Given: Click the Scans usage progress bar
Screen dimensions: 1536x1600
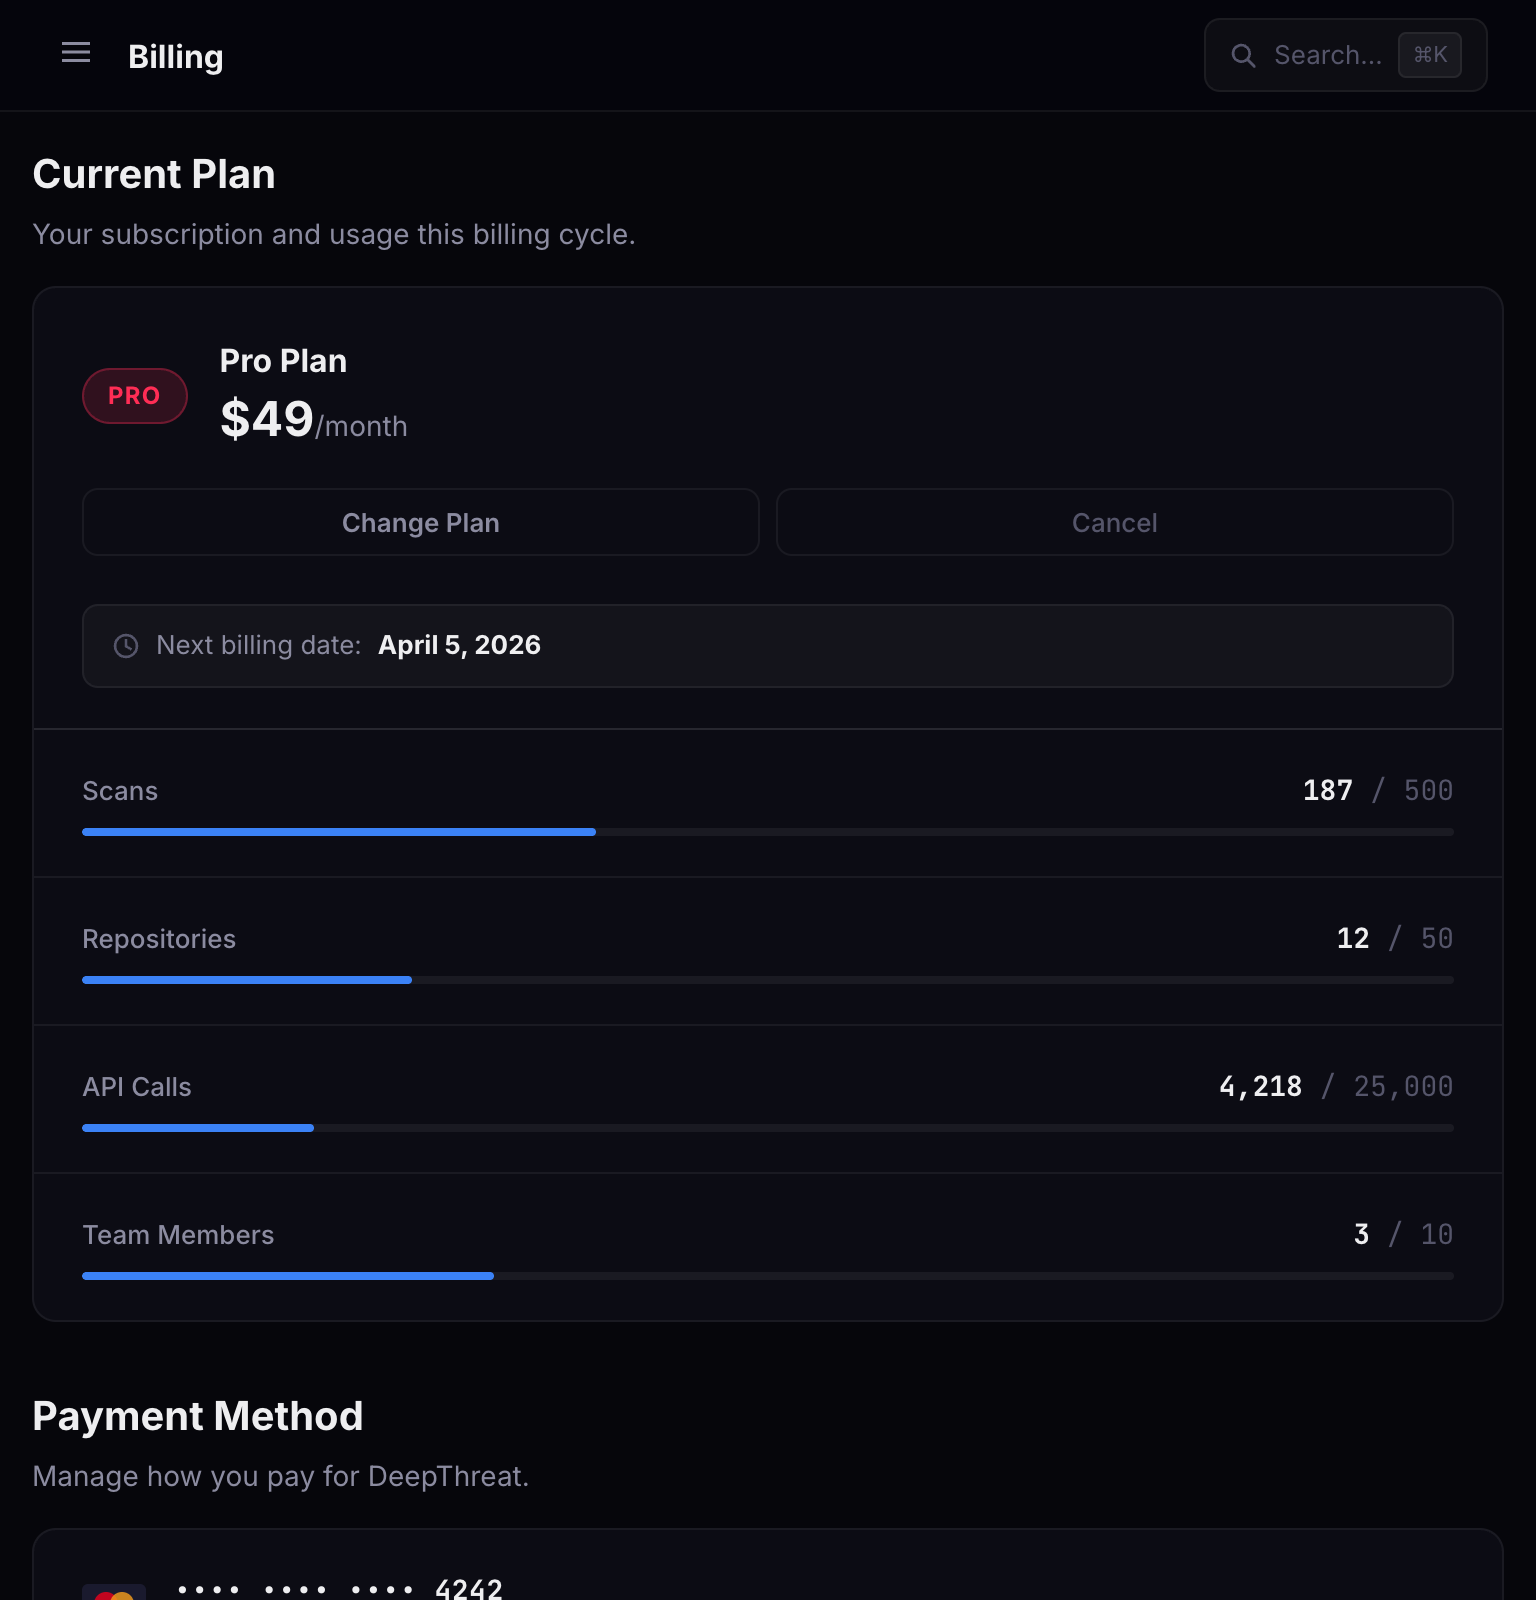Looking at the screenshot, I should click(x=767, y=832).
